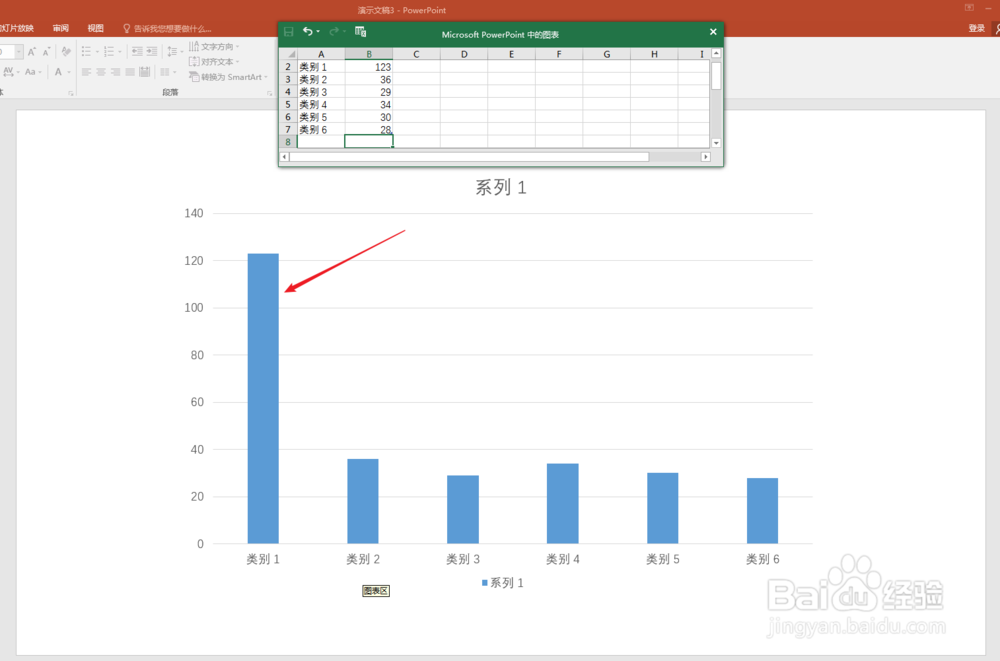Align text right in the paragraph group
The image size is (1000, 661).
[115, 72]
